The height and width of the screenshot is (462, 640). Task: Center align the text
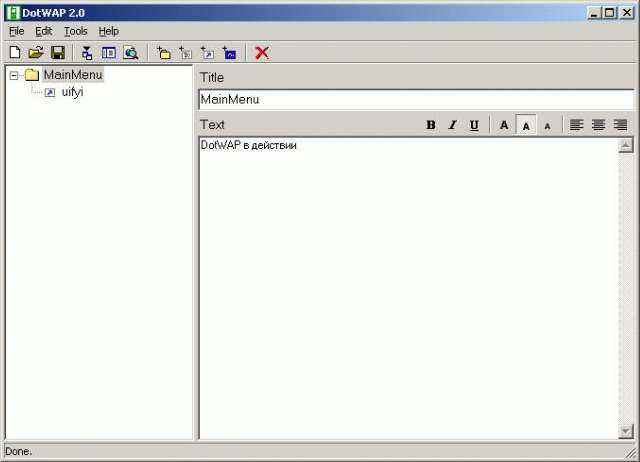(598, 124)
